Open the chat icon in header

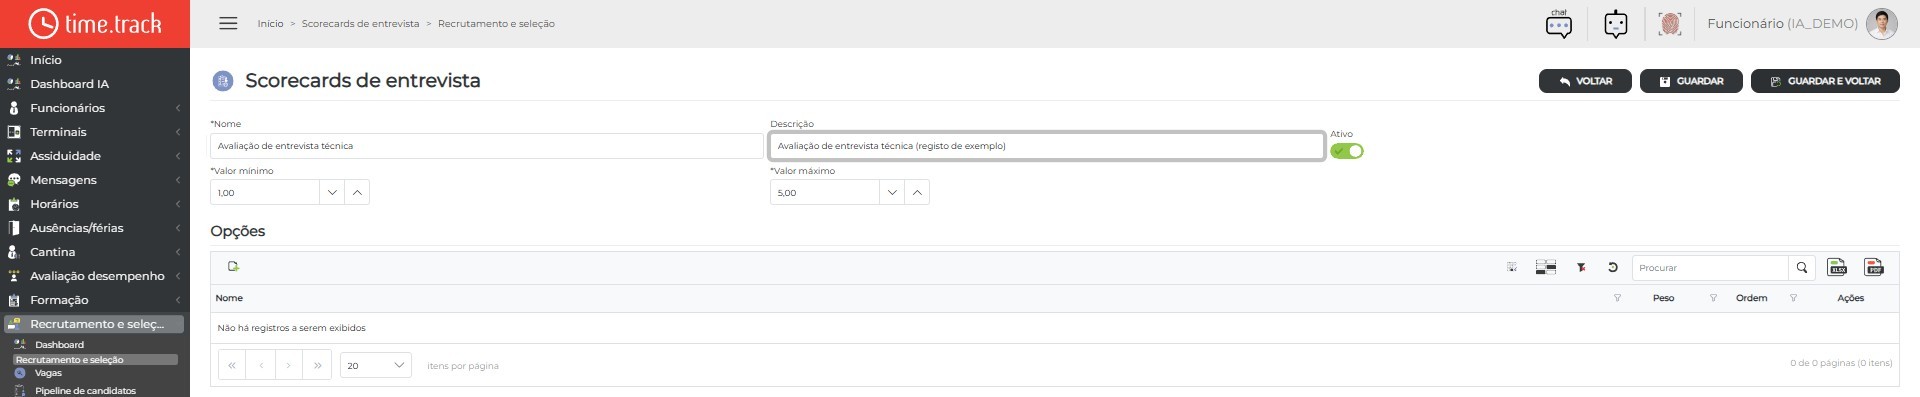click(1559, 23)
